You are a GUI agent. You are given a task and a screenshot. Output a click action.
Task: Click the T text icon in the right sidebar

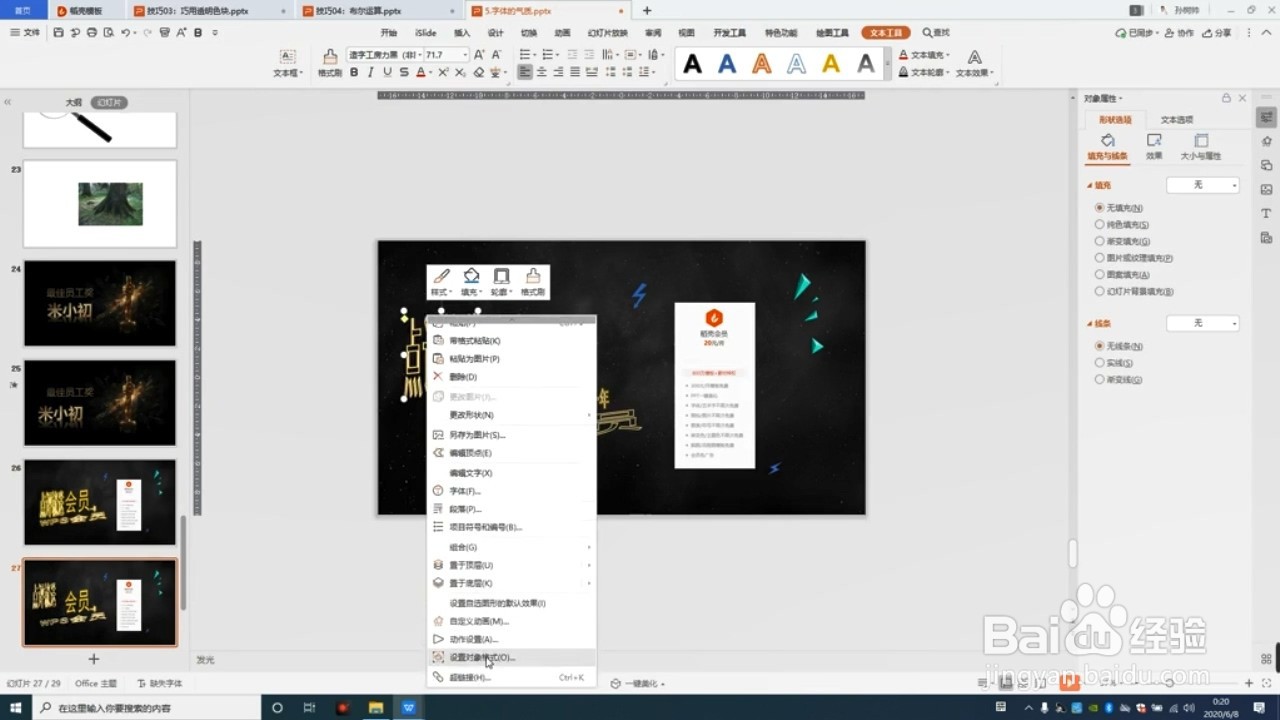(x=1267, y=213)
